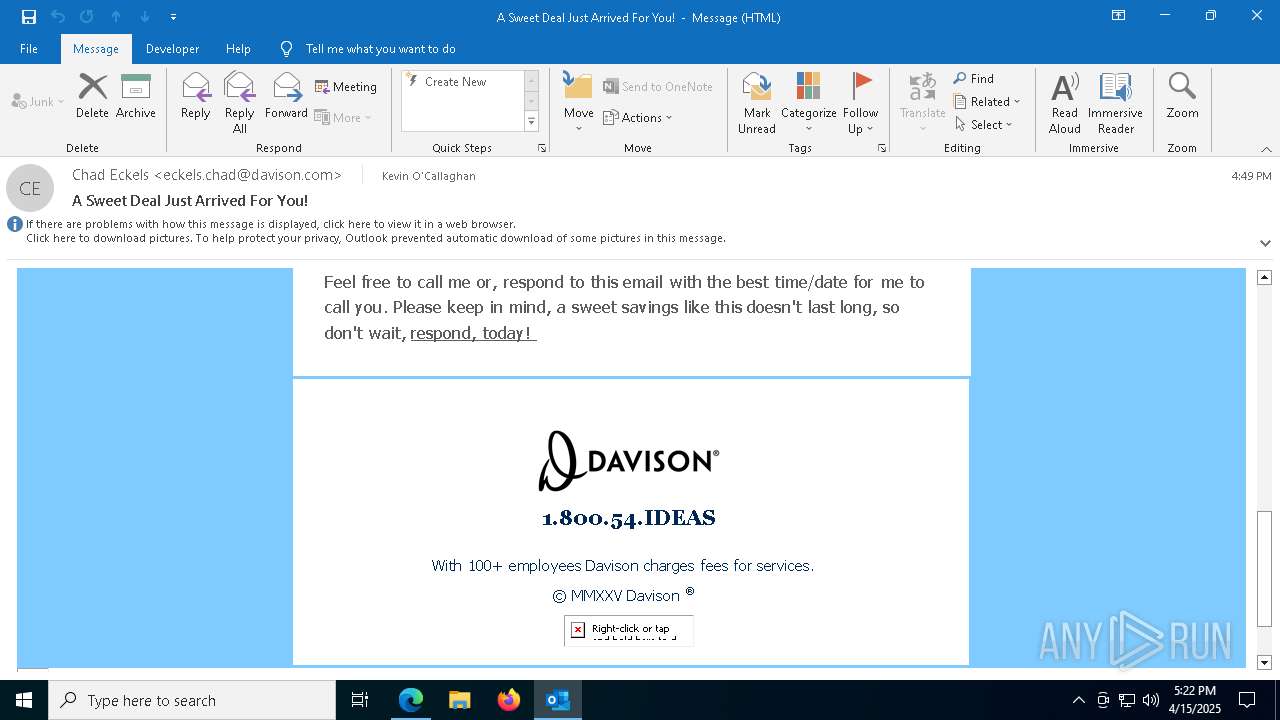Screen dimensions: 1280x720
Task: Open the notification center icon
Action: pos(1247,700)
